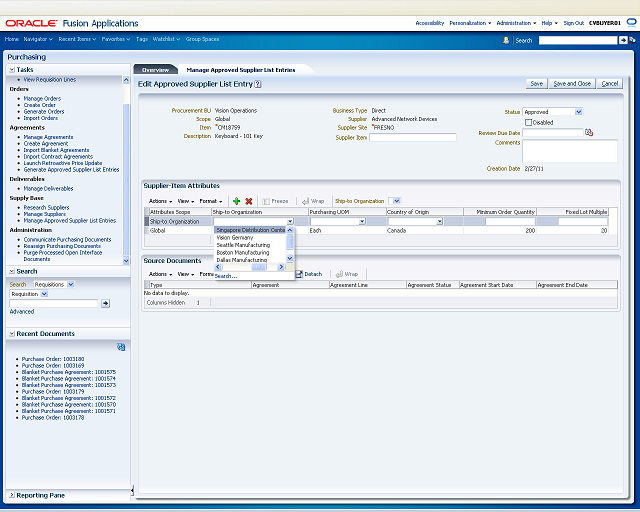
Task: Click the Sign Out link
Action: coord(573,23)
